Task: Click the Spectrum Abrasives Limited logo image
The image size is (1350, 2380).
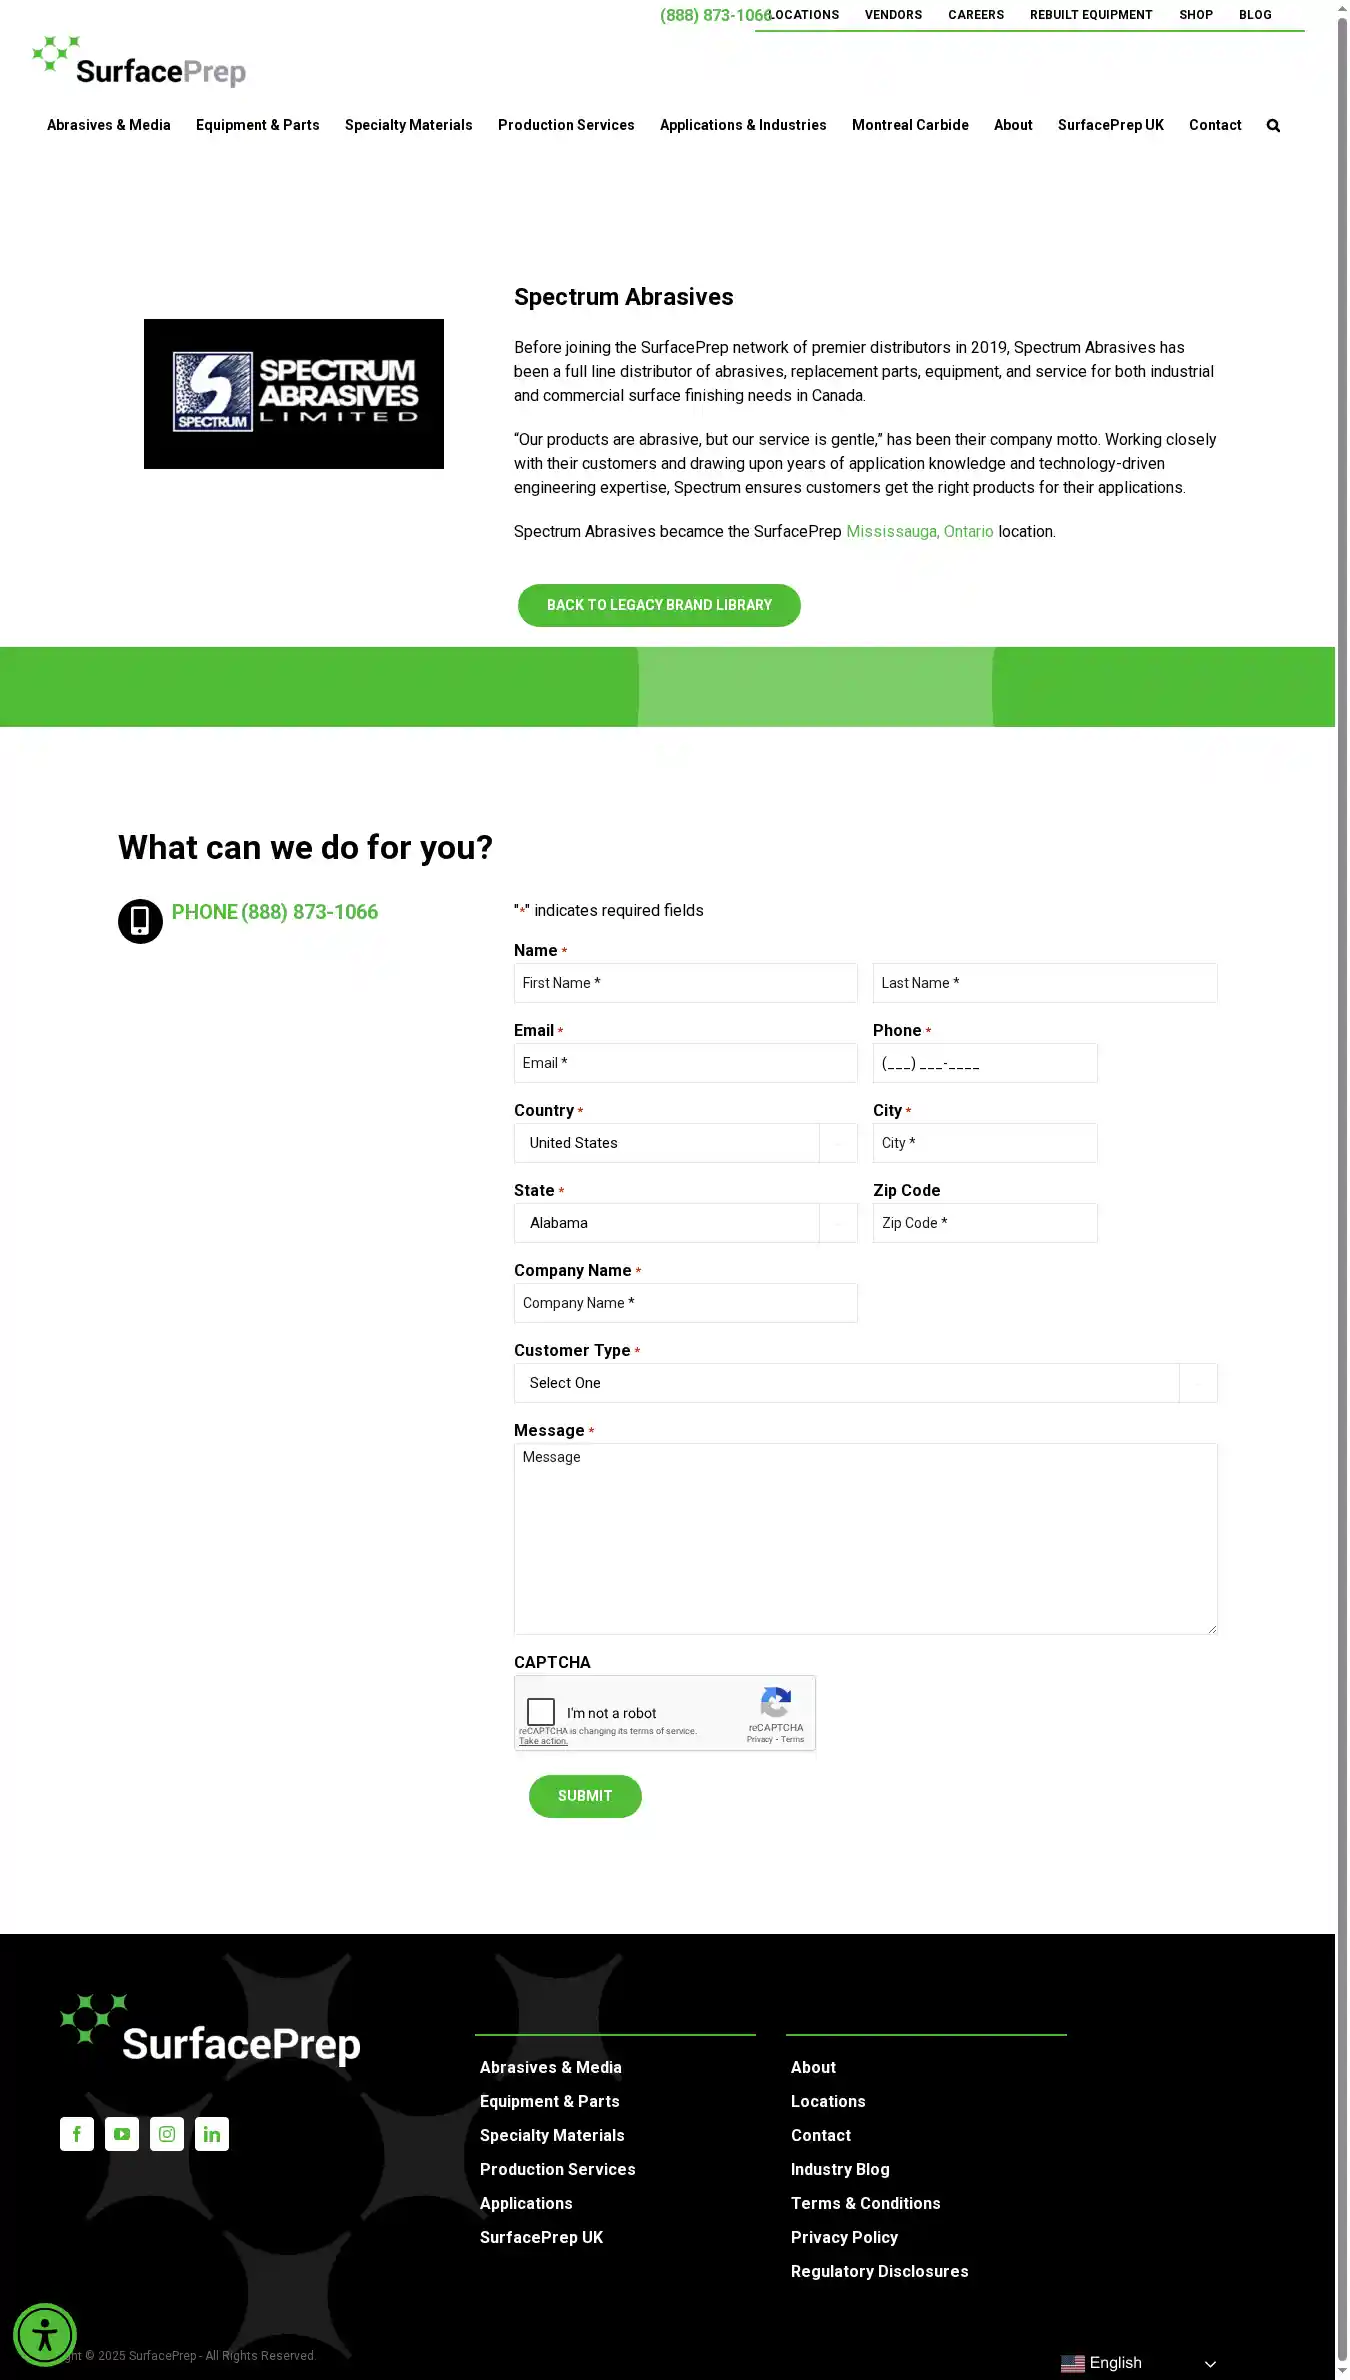Action: point(294,394)
